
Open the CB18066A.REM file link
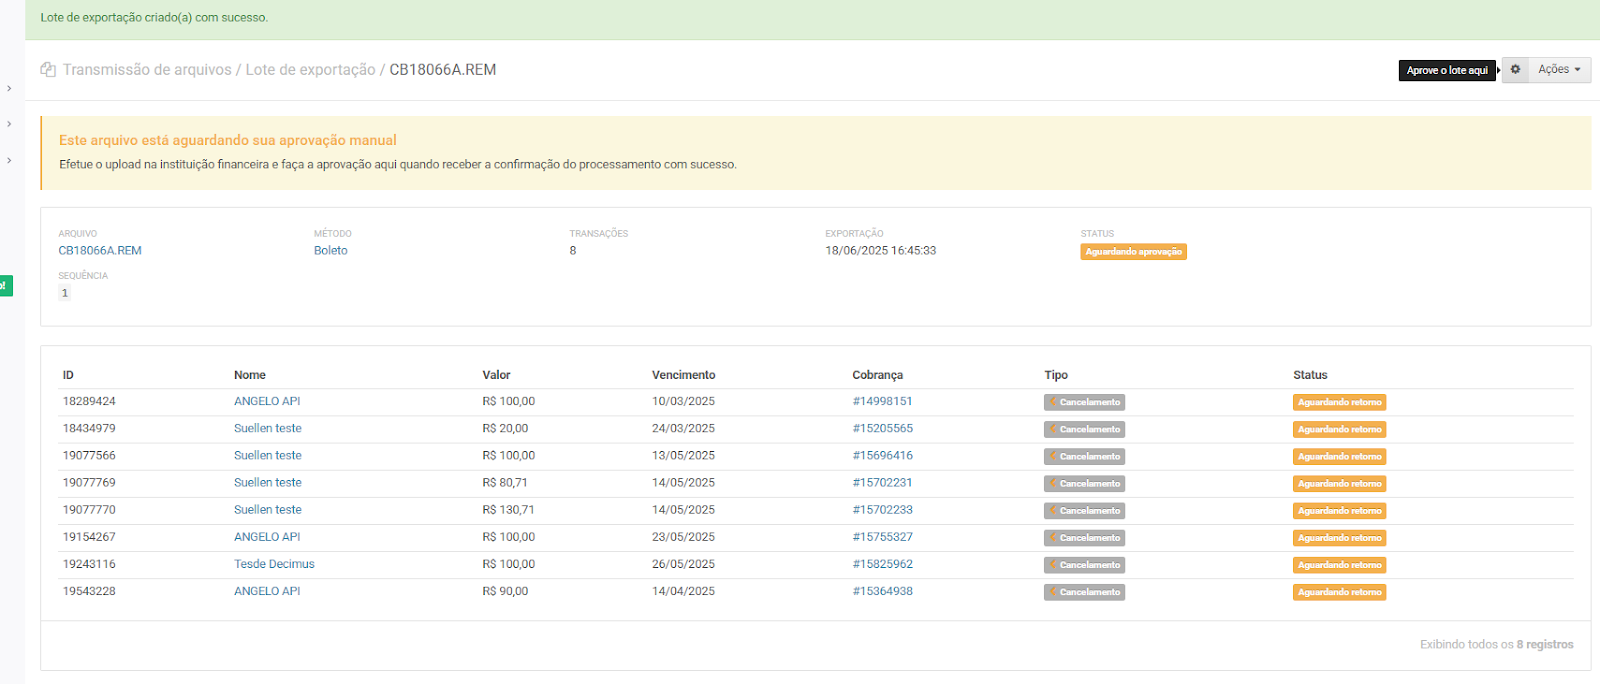[100, 251]
